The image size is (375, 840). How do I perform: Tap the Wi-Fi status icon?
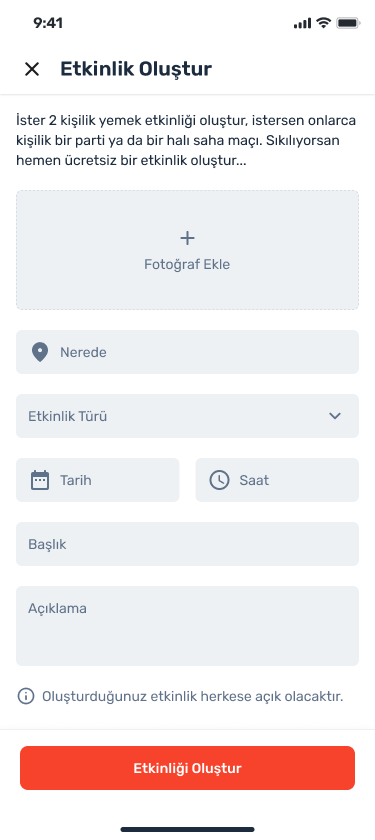323,23
